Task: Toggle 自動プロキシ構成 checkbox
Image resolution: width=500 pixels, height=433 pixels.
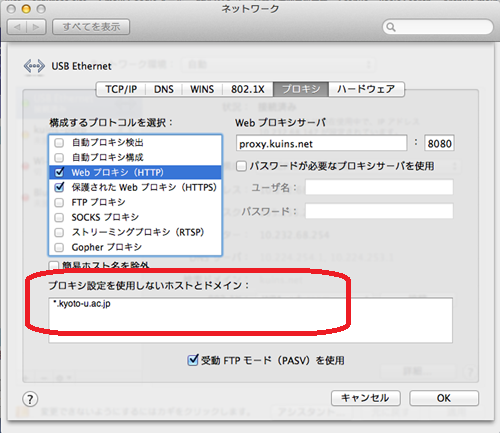Action: 59,157
